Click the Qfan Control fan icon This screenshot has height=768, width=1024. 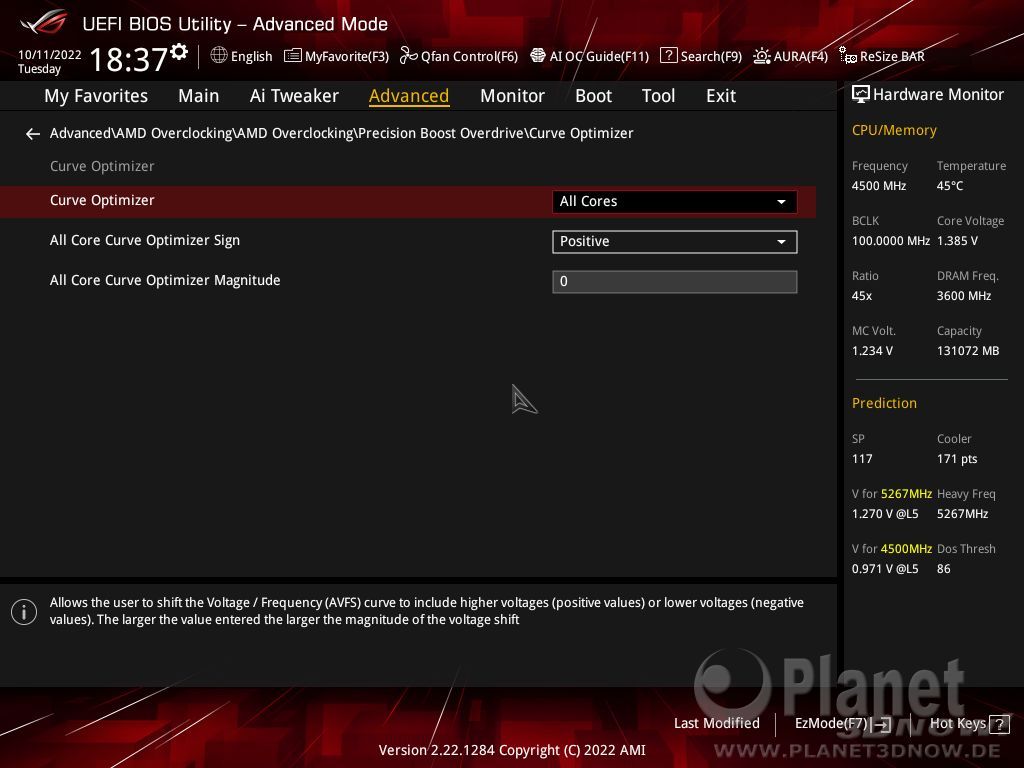click(408, 56)
